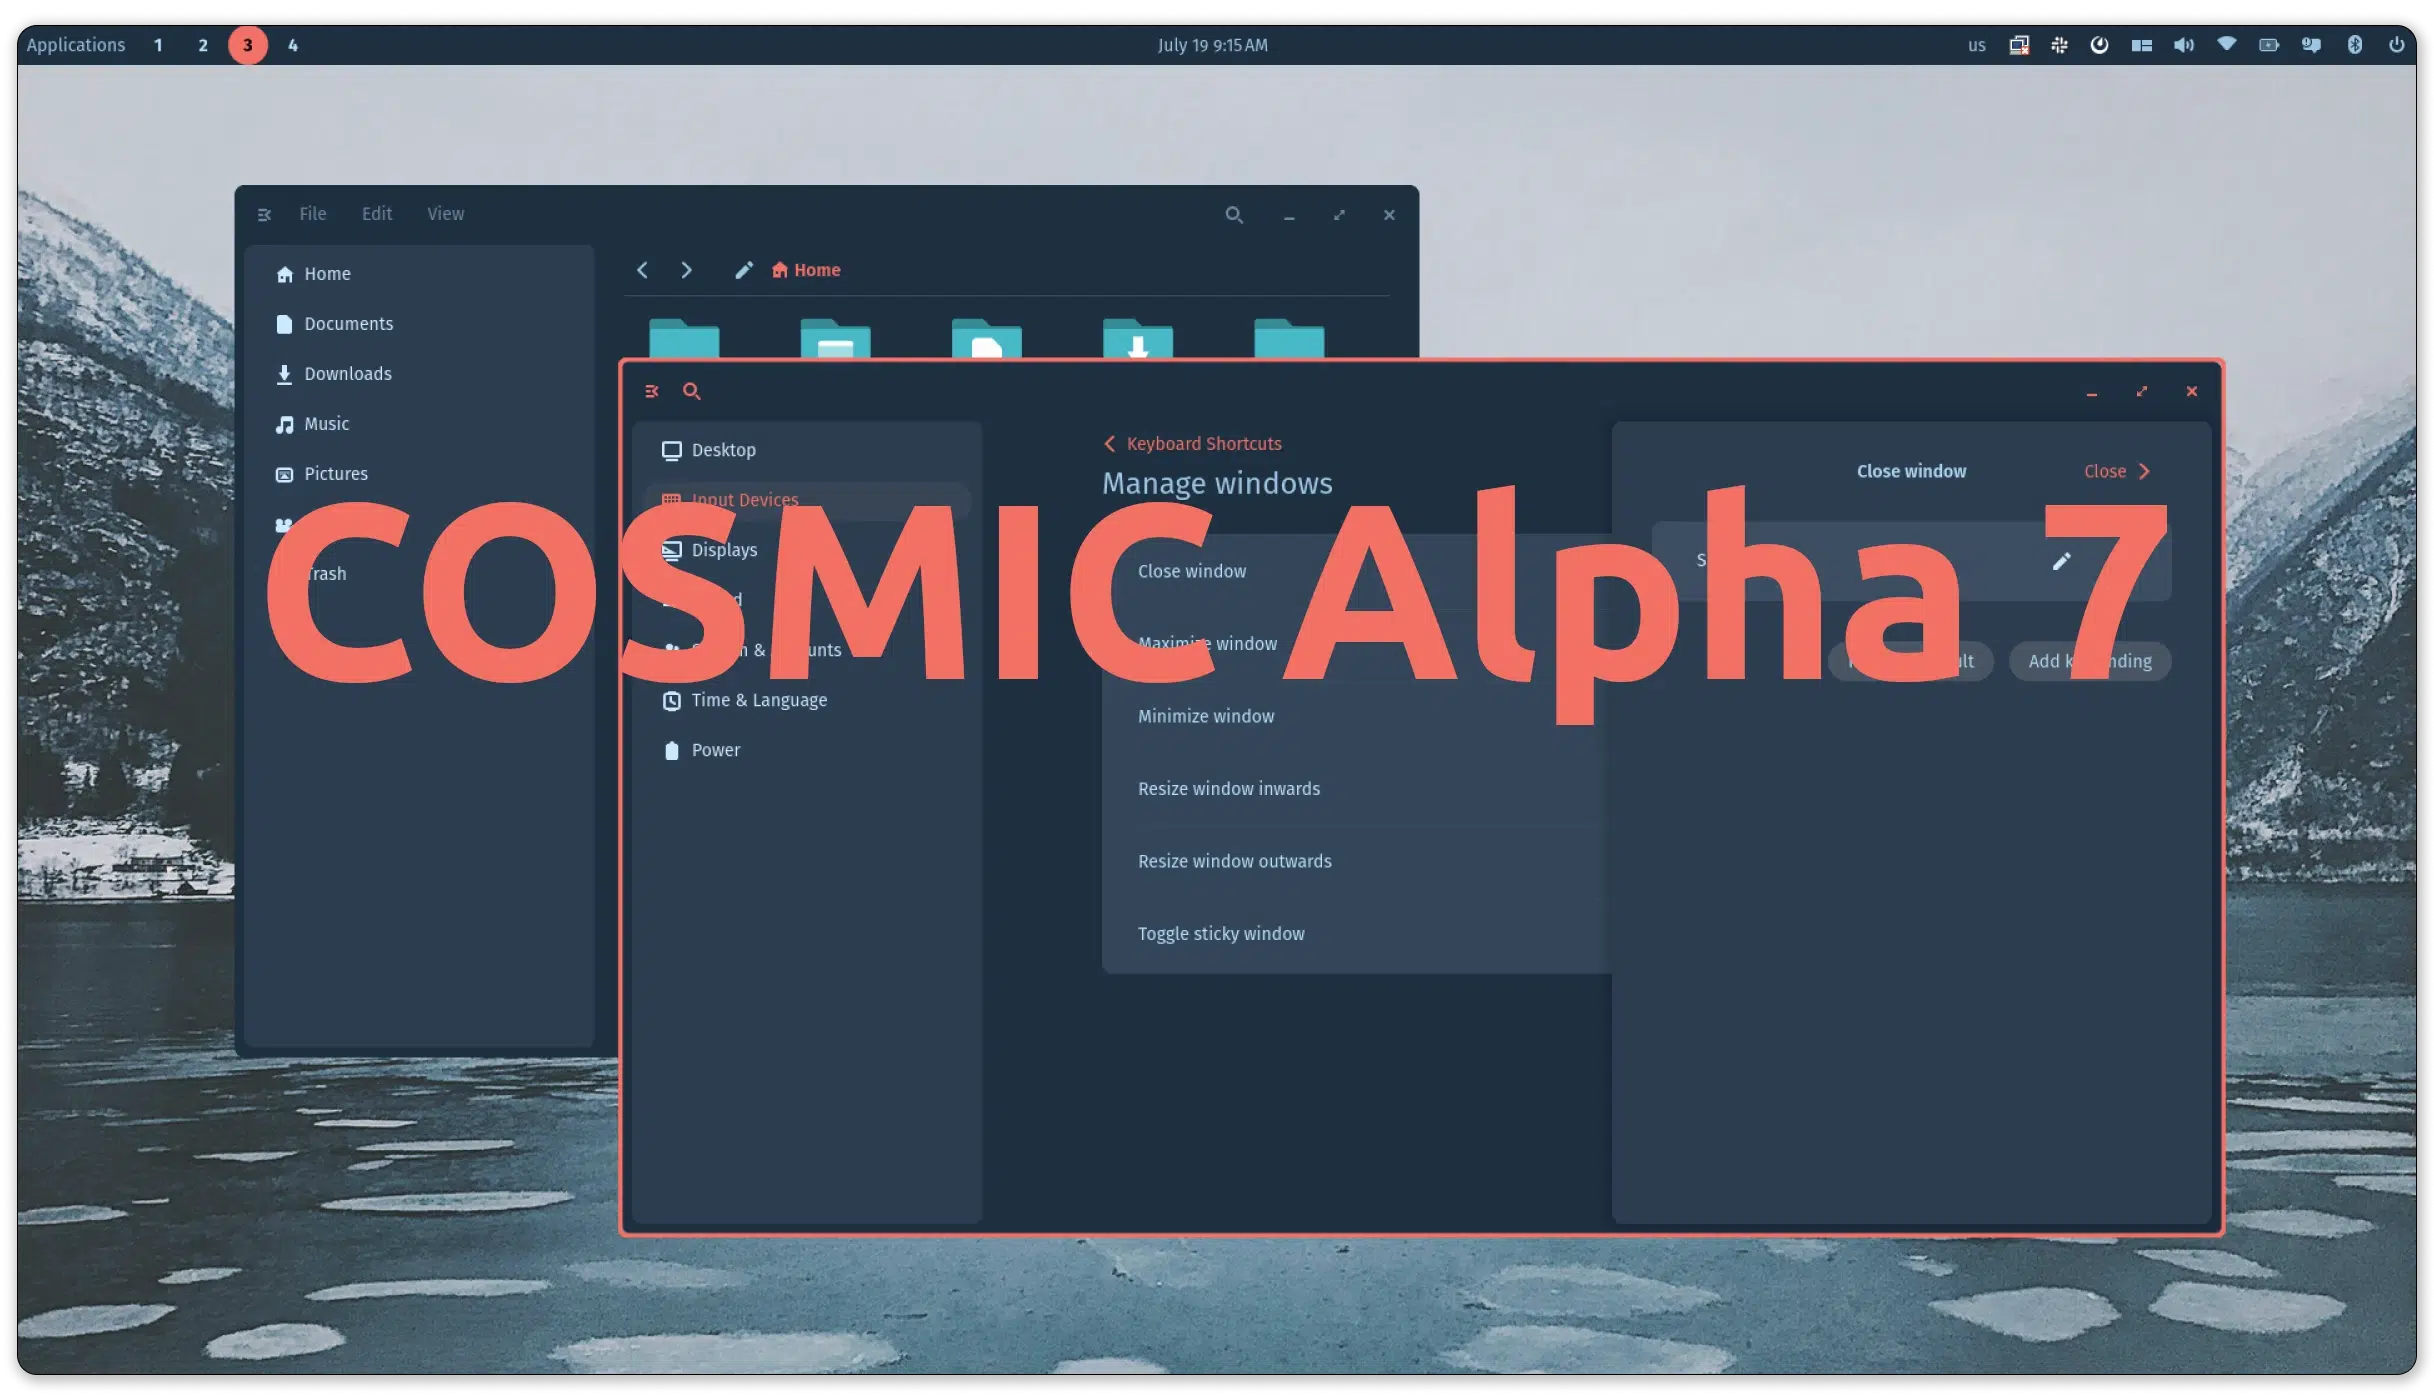
Task: Open Displays settings page
Action: (806, 550)
